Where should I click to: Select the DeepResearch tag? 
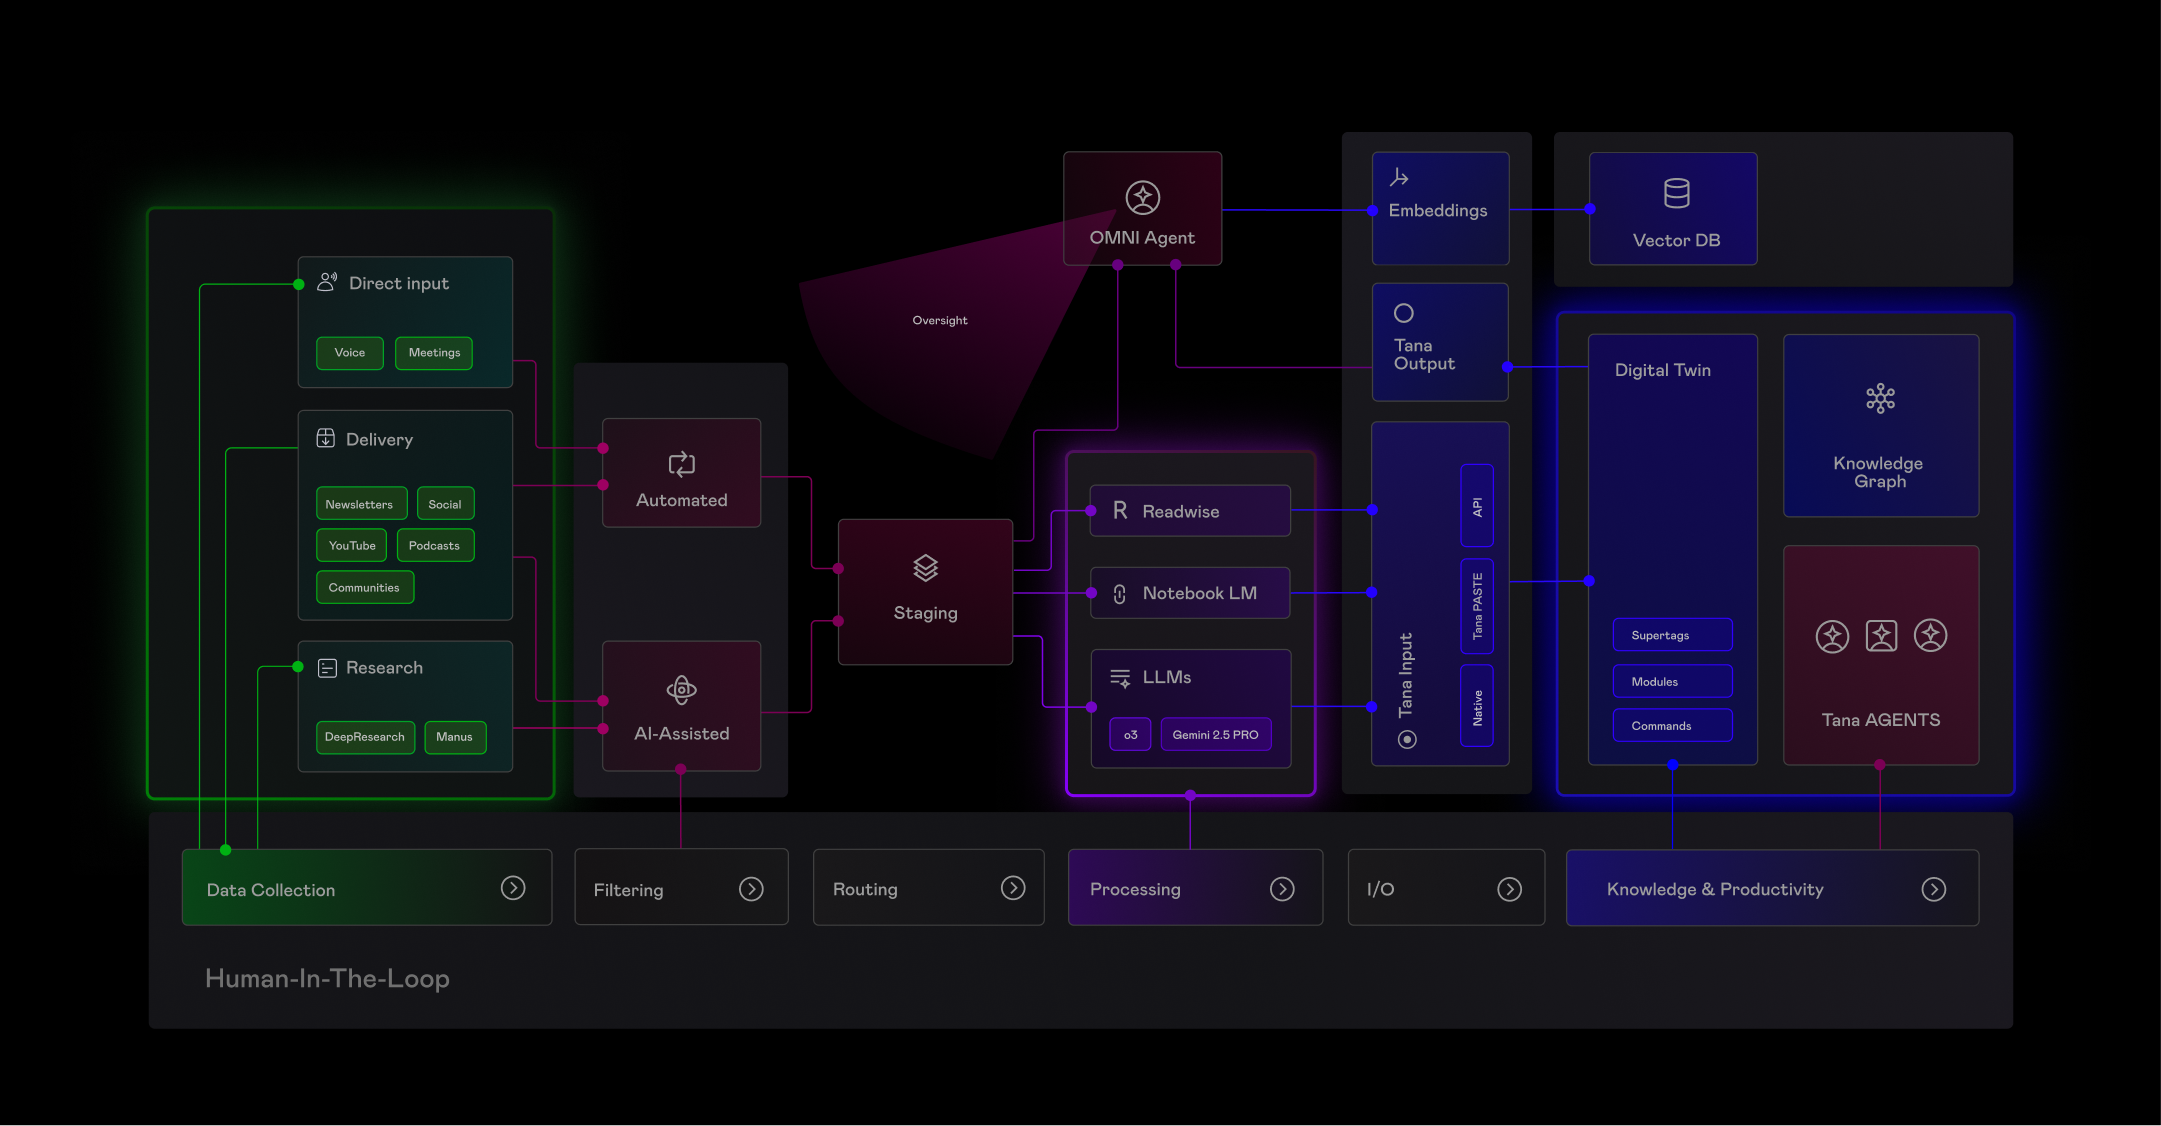(365, 737)
